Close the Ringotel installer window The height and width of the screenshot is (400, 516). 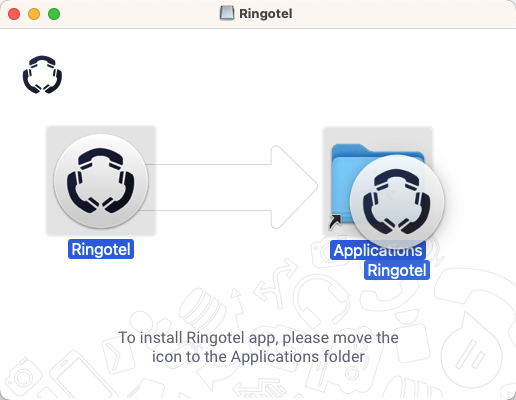click(14, 14)
